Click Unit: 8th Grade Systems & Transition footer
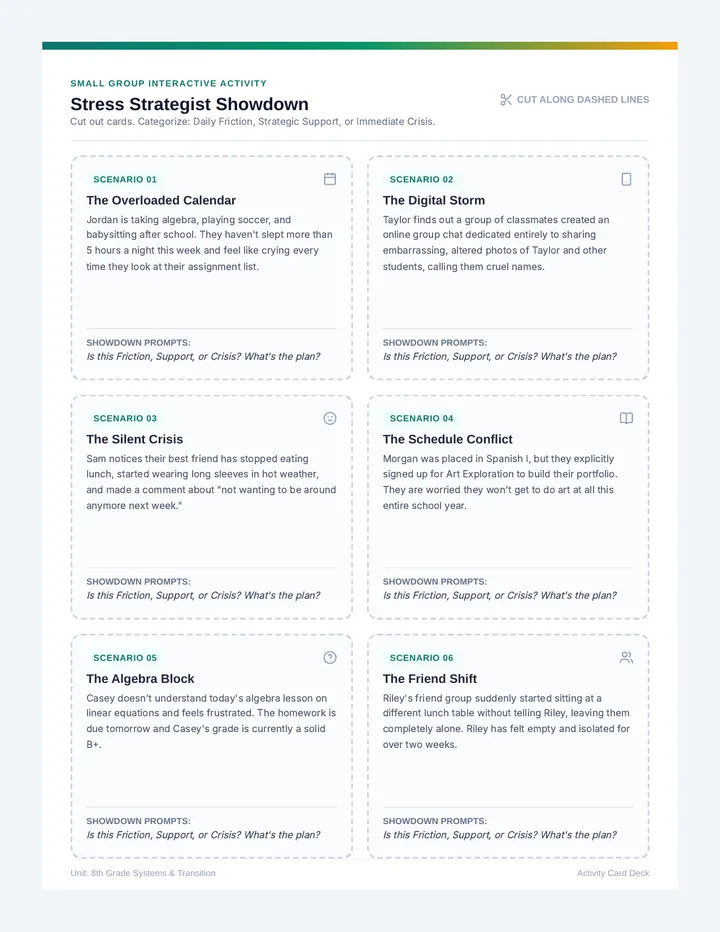Screen dimensions: 720x932 [x=143, y=873]
